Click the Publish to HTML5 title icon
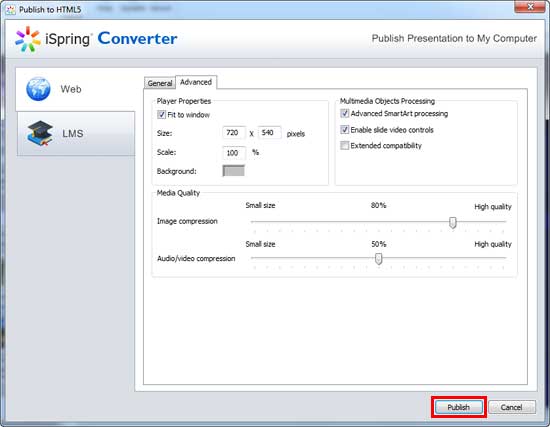 point(11,10)
